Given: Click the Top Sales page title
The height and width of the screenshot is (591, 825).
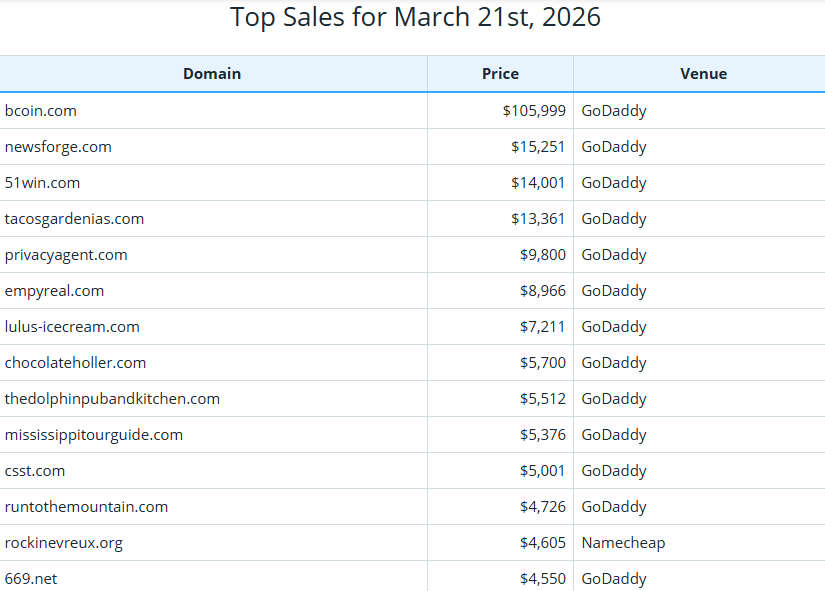Looking at the screenshot, I should click(412, 17).
